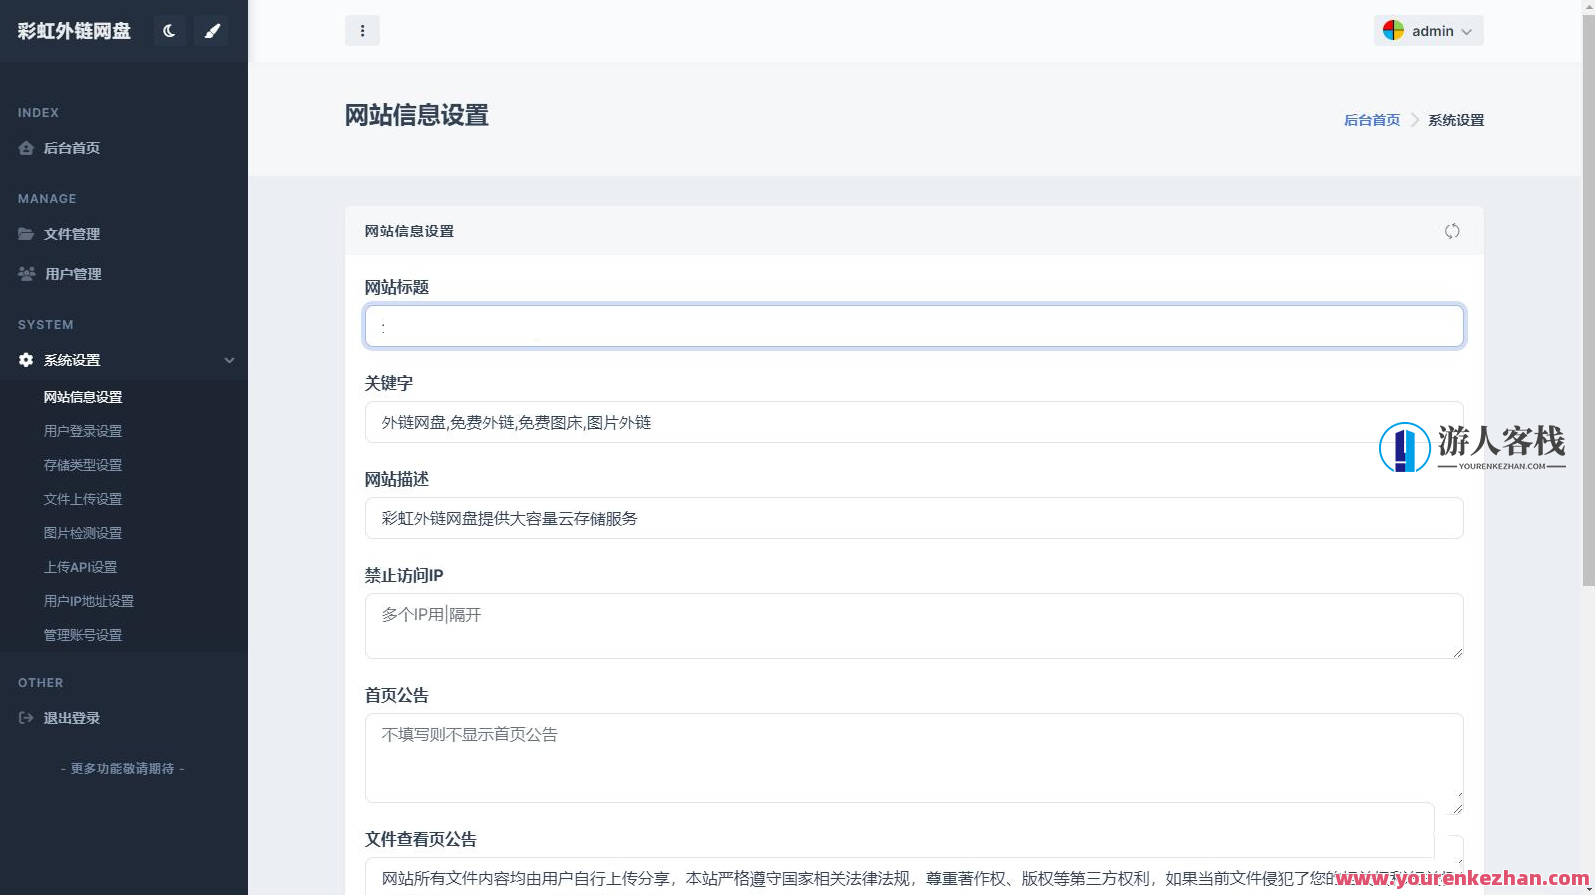Select 上传API设置 submenu item
The width and height of the screenshot is (1595, 895).
click(x=81, y=567)
